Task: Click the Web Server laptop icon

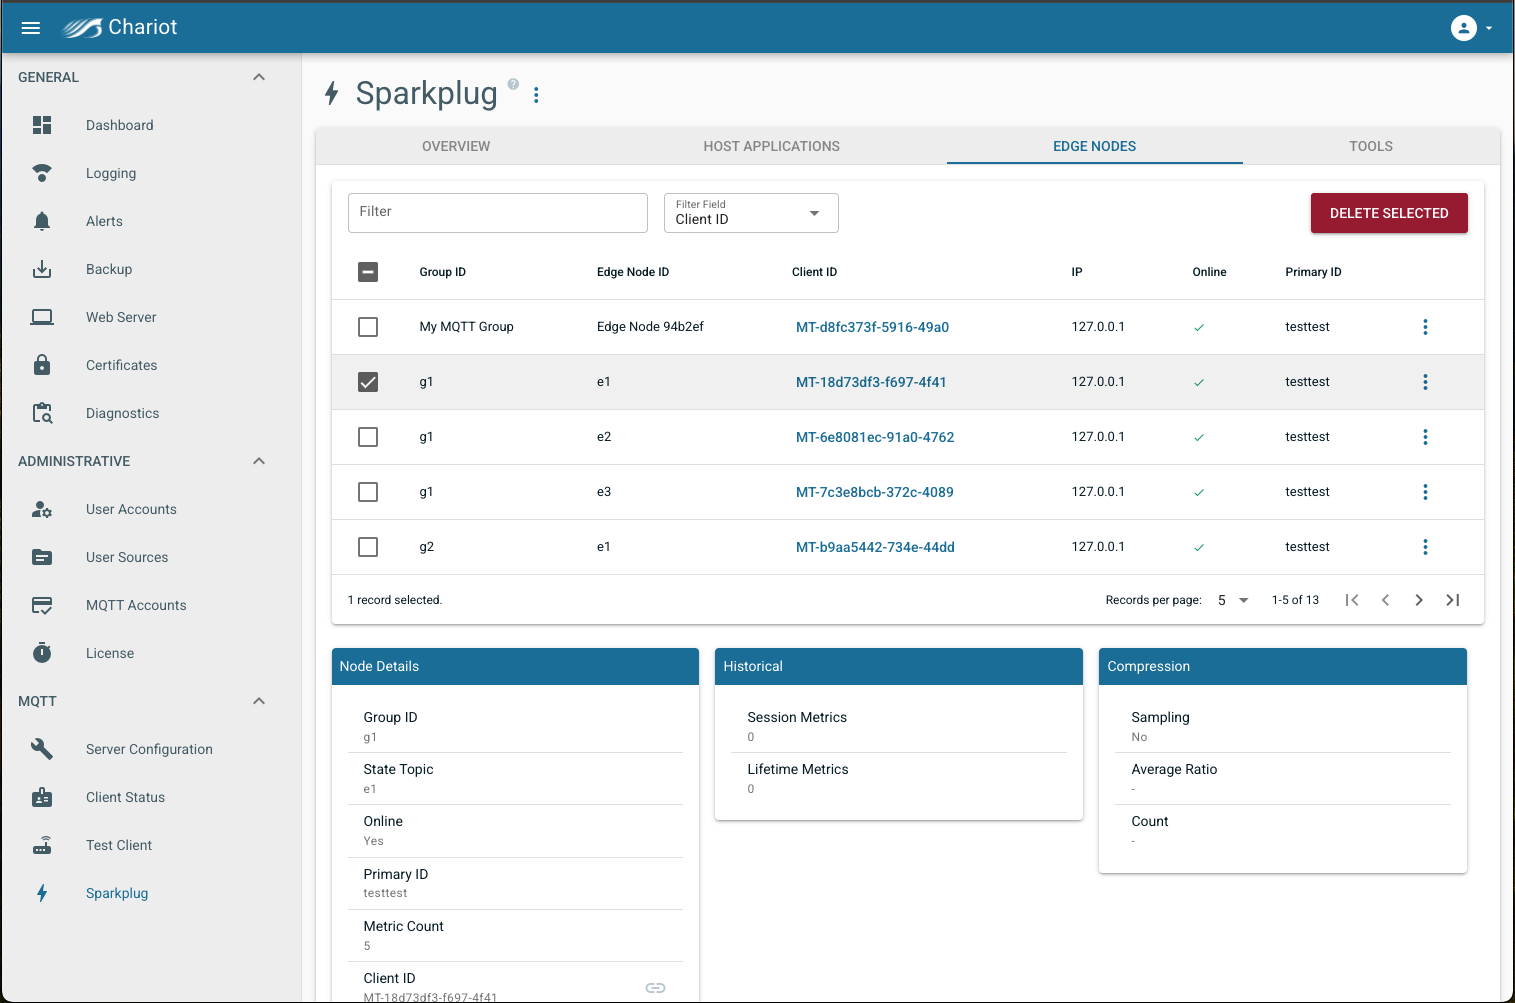Action: (x=42, y=317)
